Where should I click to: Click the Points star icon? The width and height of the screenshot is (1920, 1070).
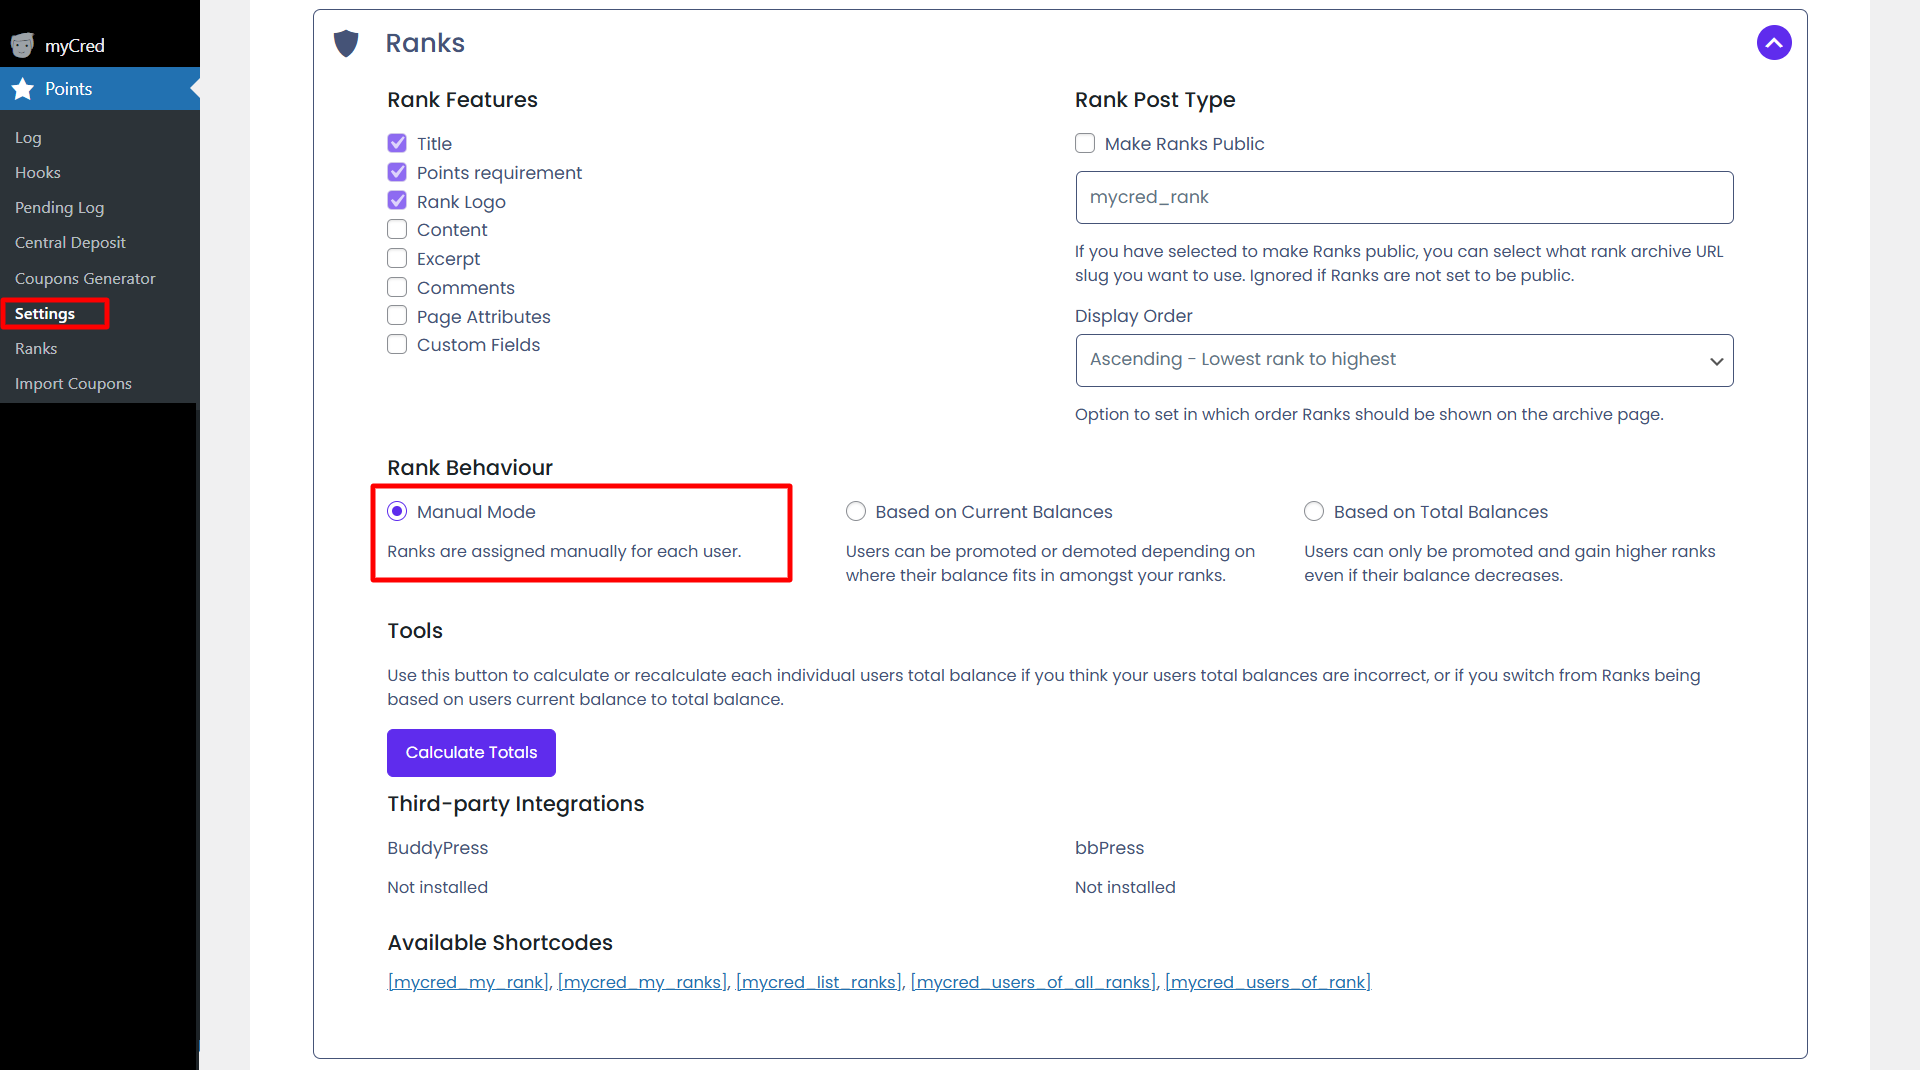coord(23,89)
